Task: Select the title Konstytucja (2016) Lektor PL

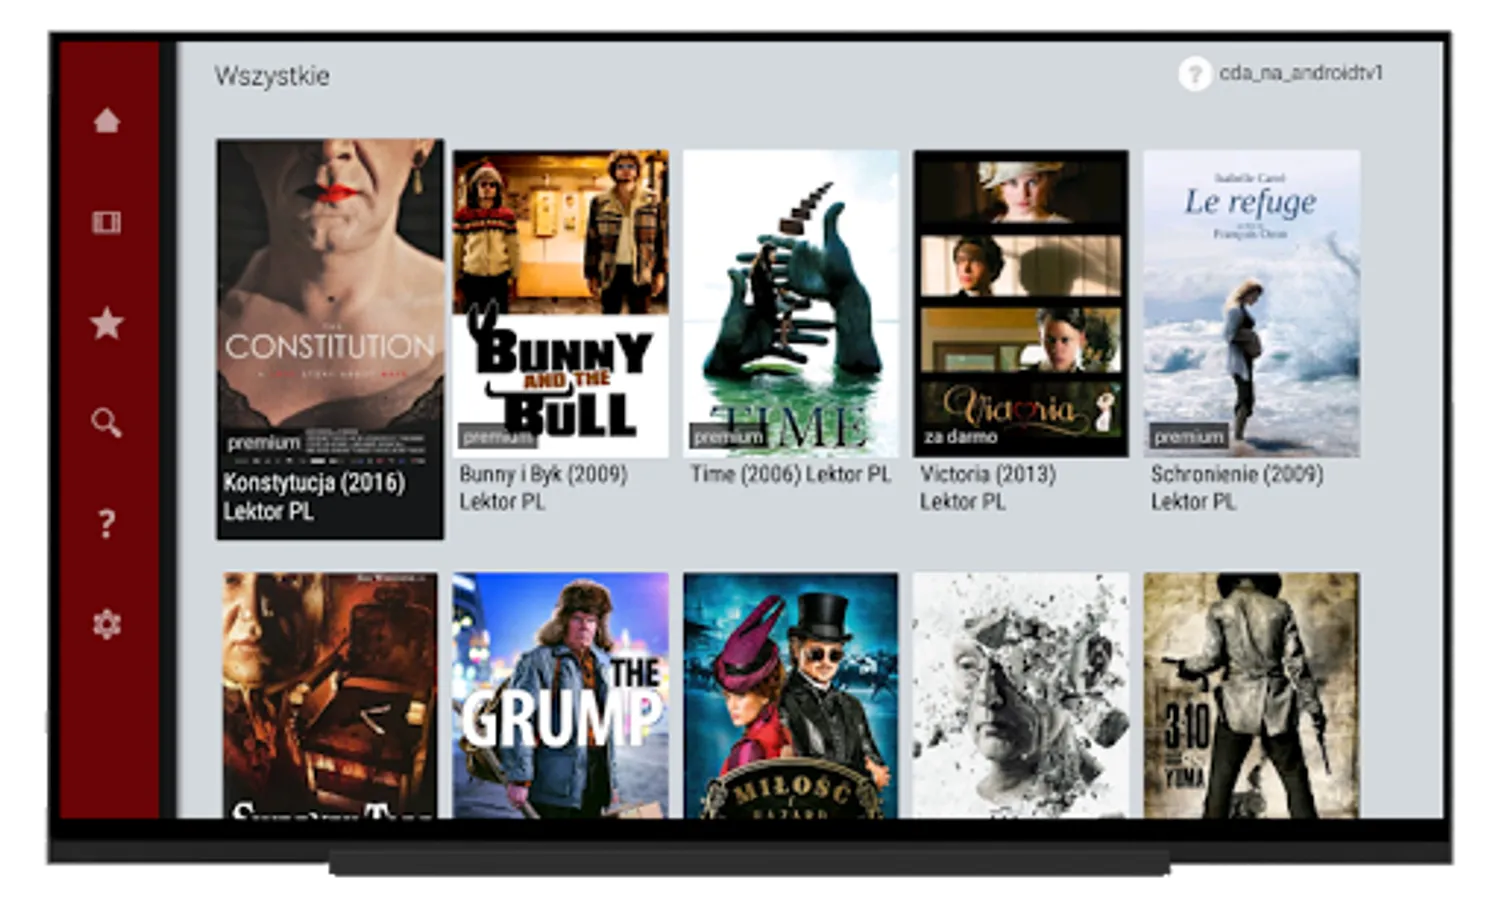Action: coord(314,497)
